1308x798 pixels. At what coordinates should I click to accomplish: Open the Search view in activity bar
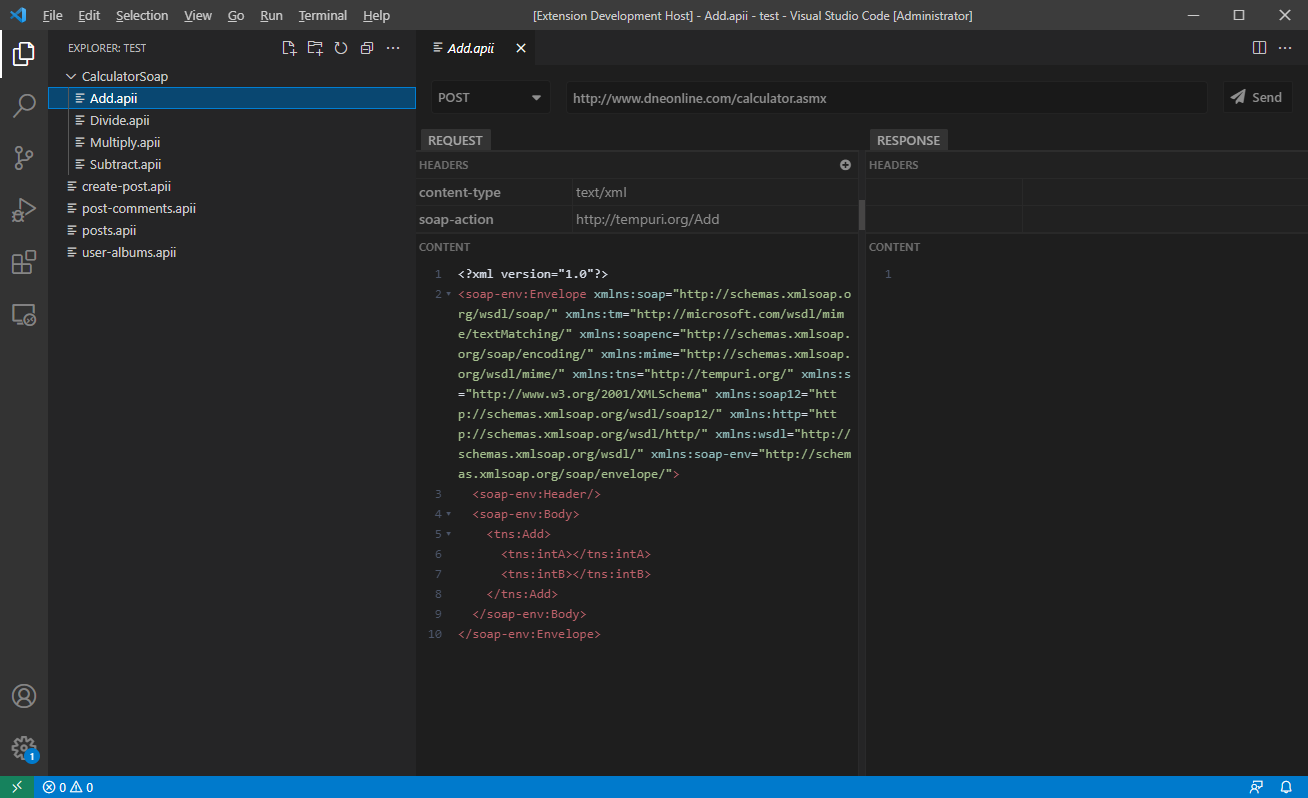pyautogui.click(x=24, y=106)
